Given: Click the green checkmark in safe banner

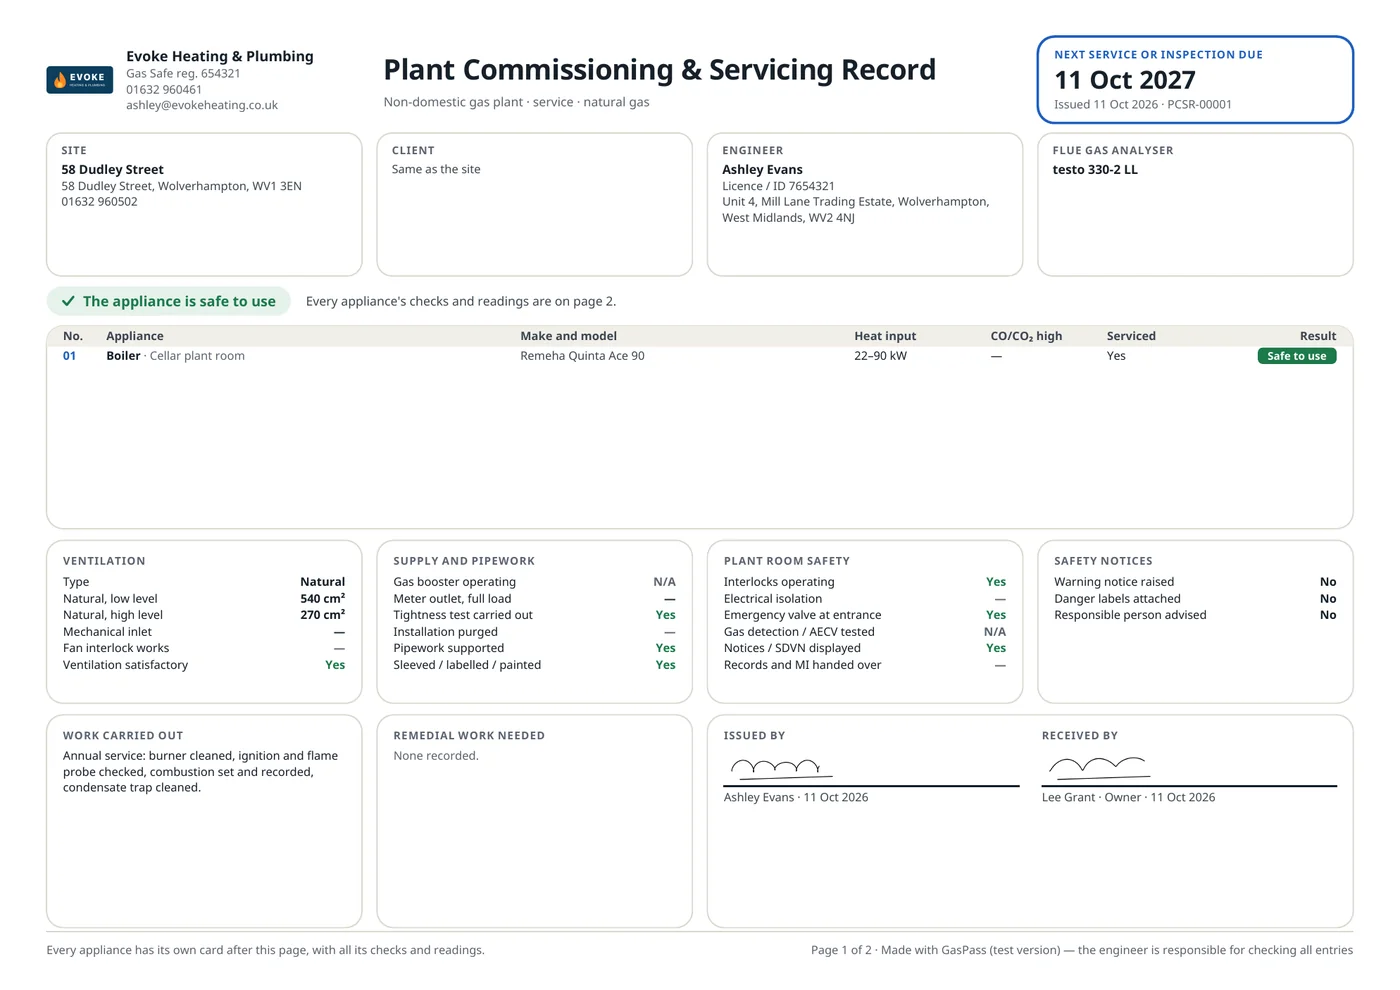Looking at the screenshot, I should (68, 301).
